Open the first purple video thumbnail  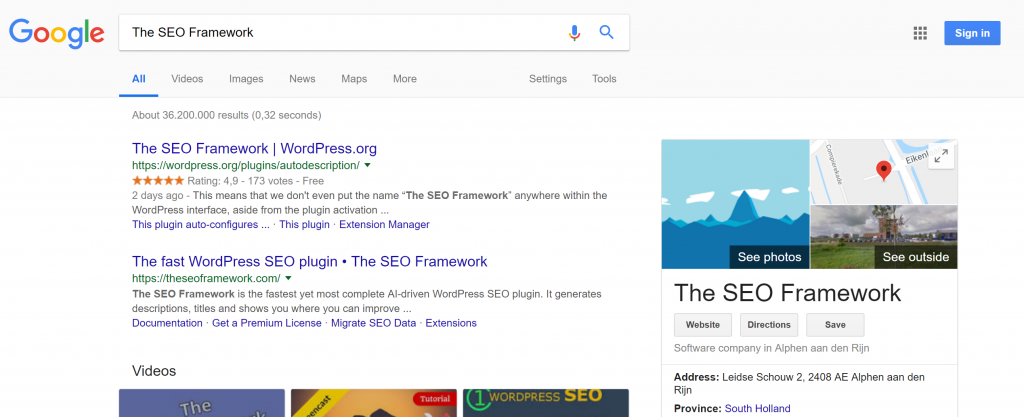(202, 403)
